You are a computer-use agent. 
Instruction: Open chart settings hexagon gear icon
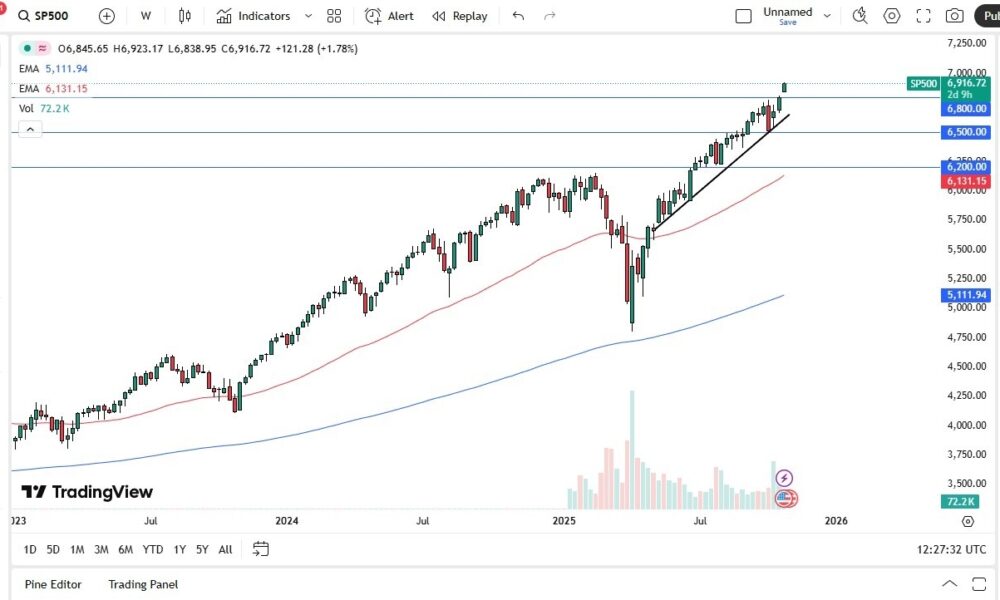[892, 16]
